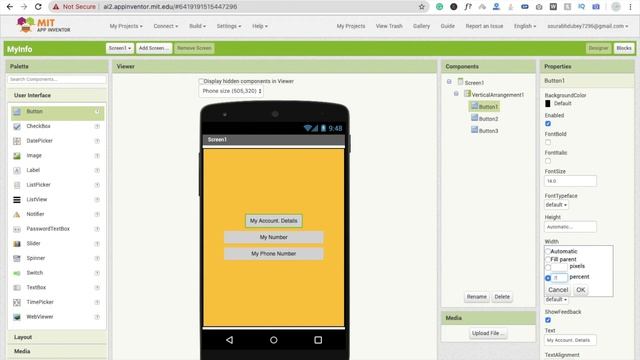640x360 pixels.
Task: Tap the phone preview home circle icon
Action: pos(273,340)
